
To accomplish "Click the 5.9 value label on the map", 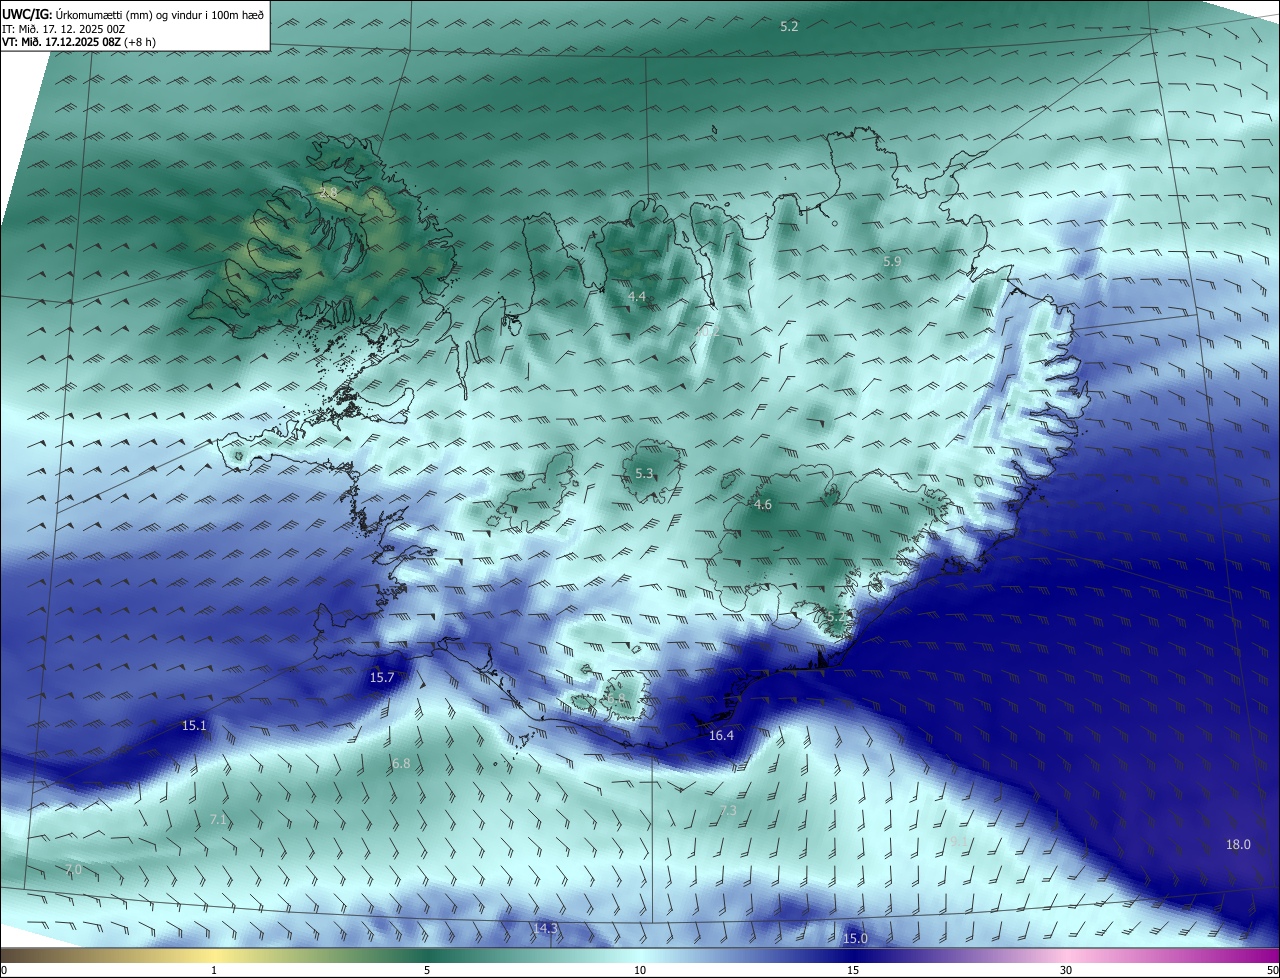I will (x=892, y=261).
